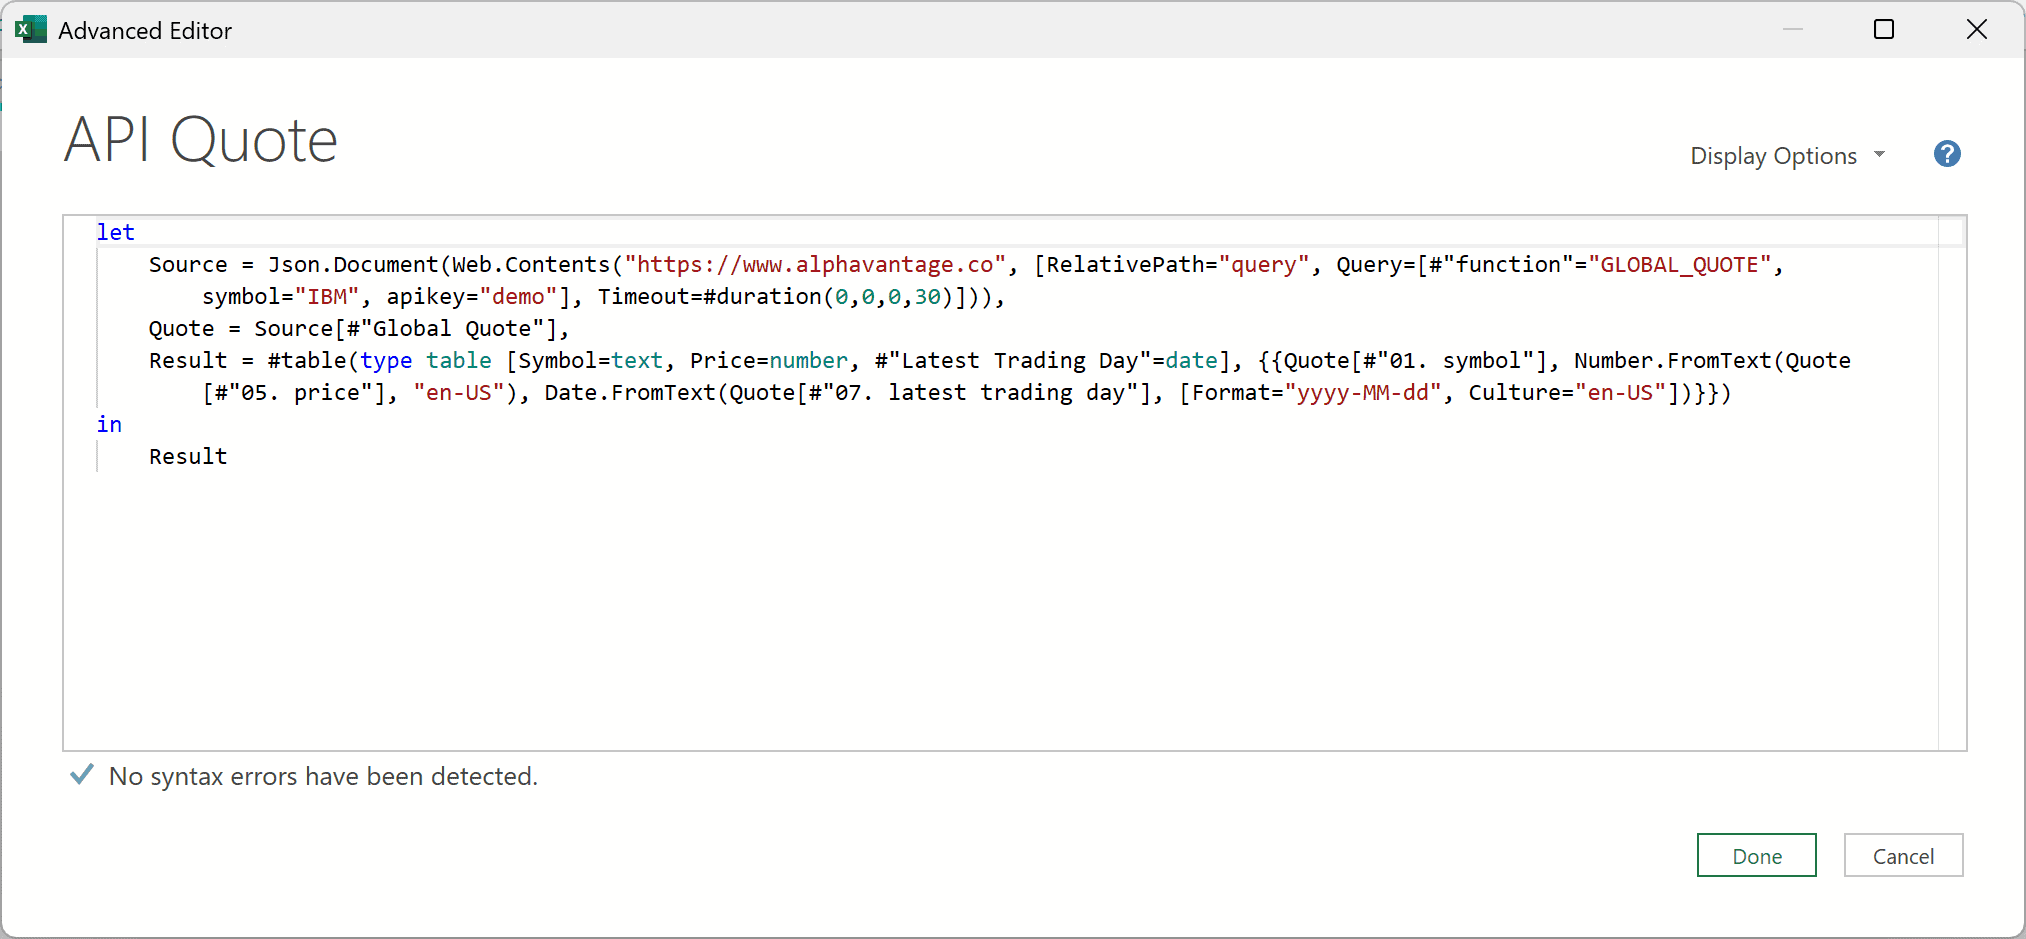This screenshot has width=2026, height=939.
Task: Click the "demo" apikey string
Action: click(x=518, y=296)
